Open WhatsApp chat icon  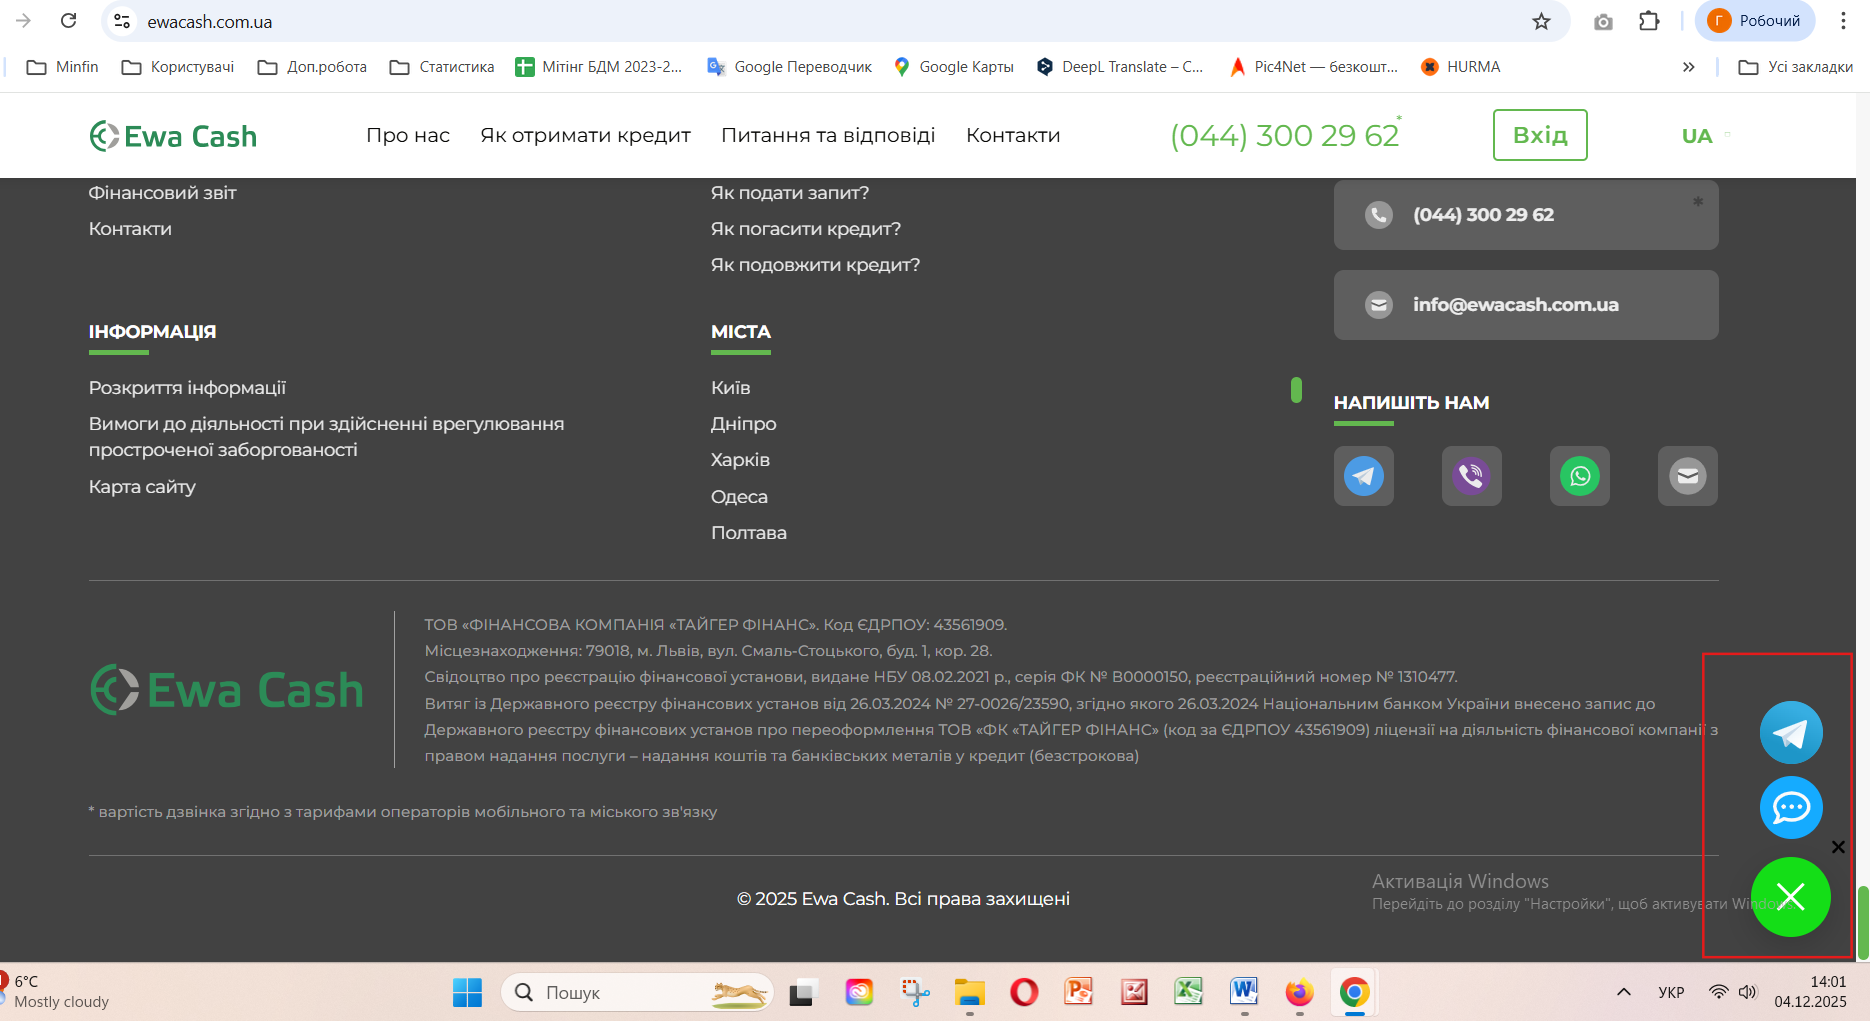pos(1580,476)
